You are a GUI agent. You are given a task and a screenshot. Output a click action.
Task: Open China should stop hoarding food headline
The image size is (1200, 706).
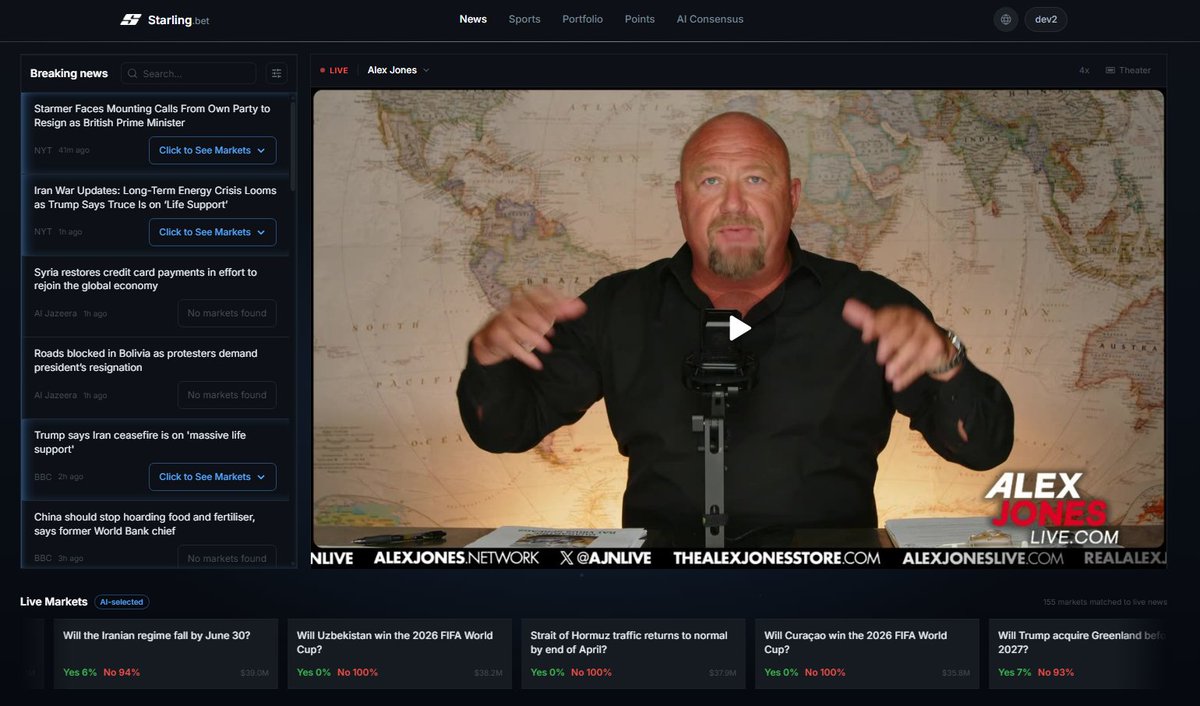pos(144,524)
